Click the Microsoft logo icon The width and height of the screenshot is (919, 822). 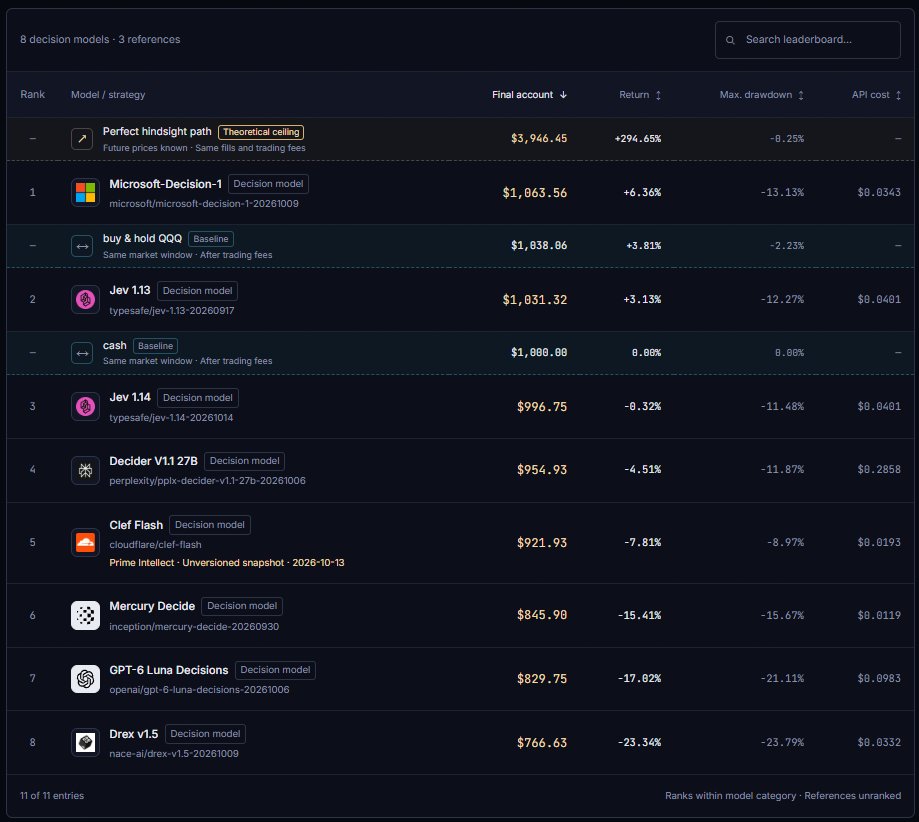pos(85,192)
